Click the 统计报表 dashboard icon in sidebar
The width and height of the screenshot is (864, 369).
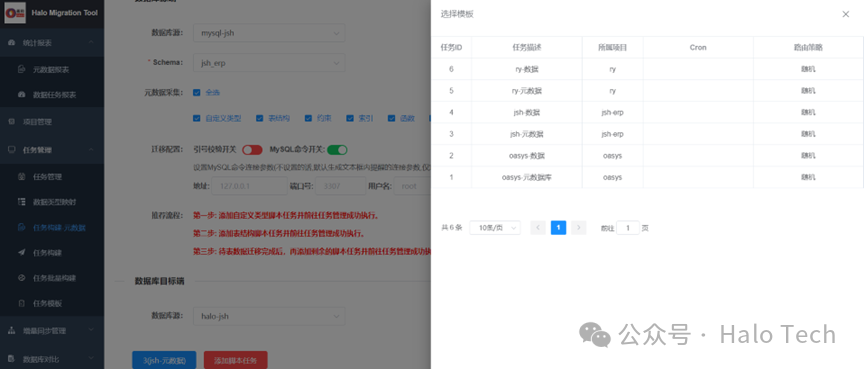(x=12, y=42)
